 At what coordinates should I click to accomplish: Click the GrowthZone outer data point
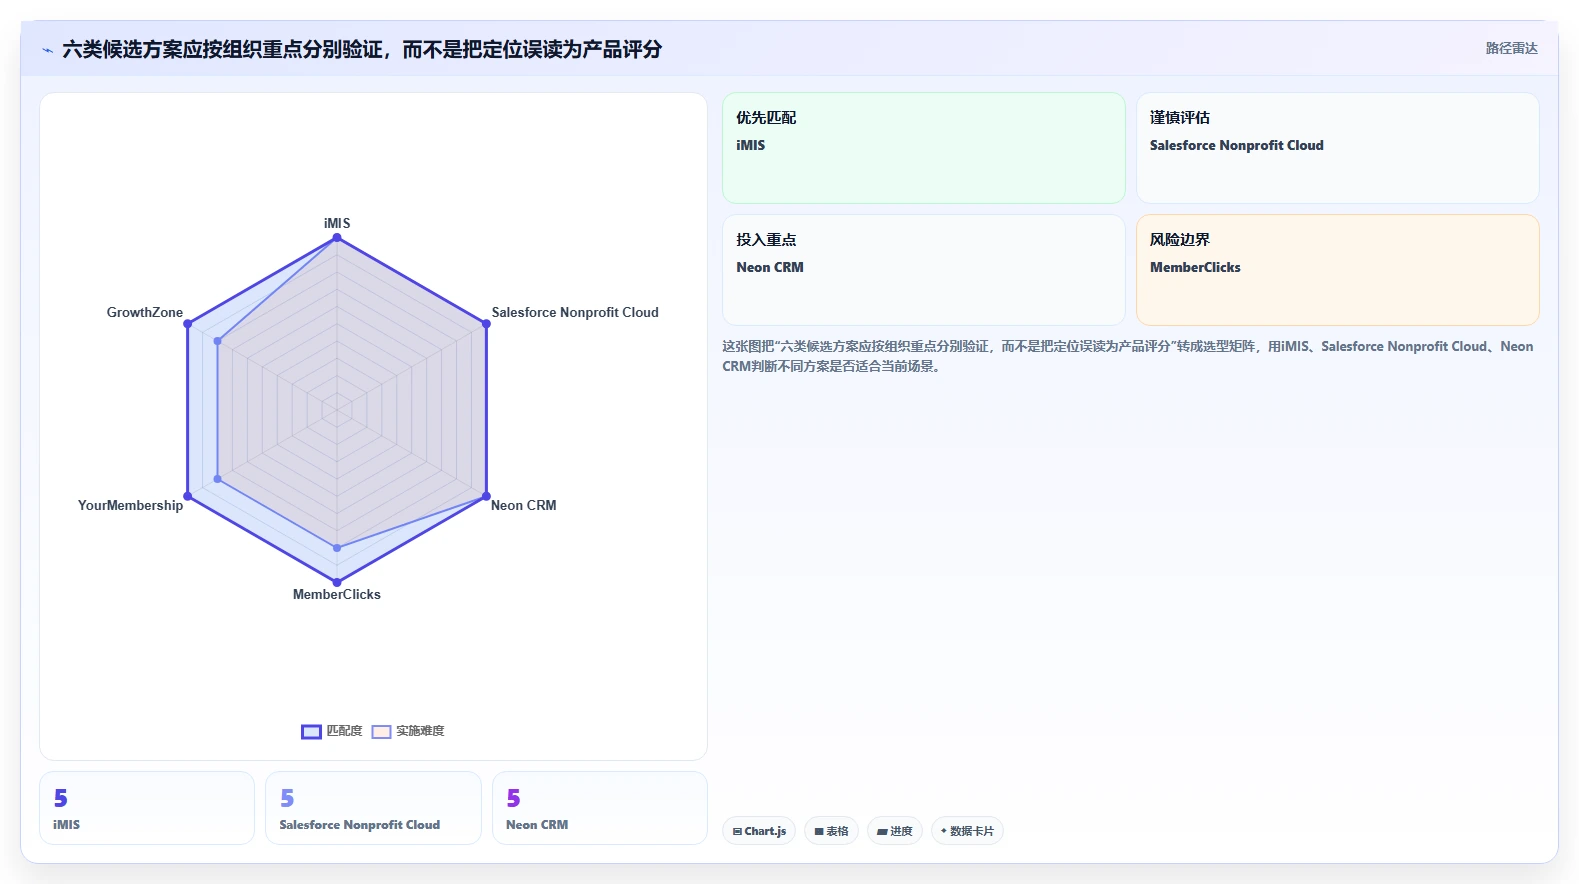click(x=188, y=324)
